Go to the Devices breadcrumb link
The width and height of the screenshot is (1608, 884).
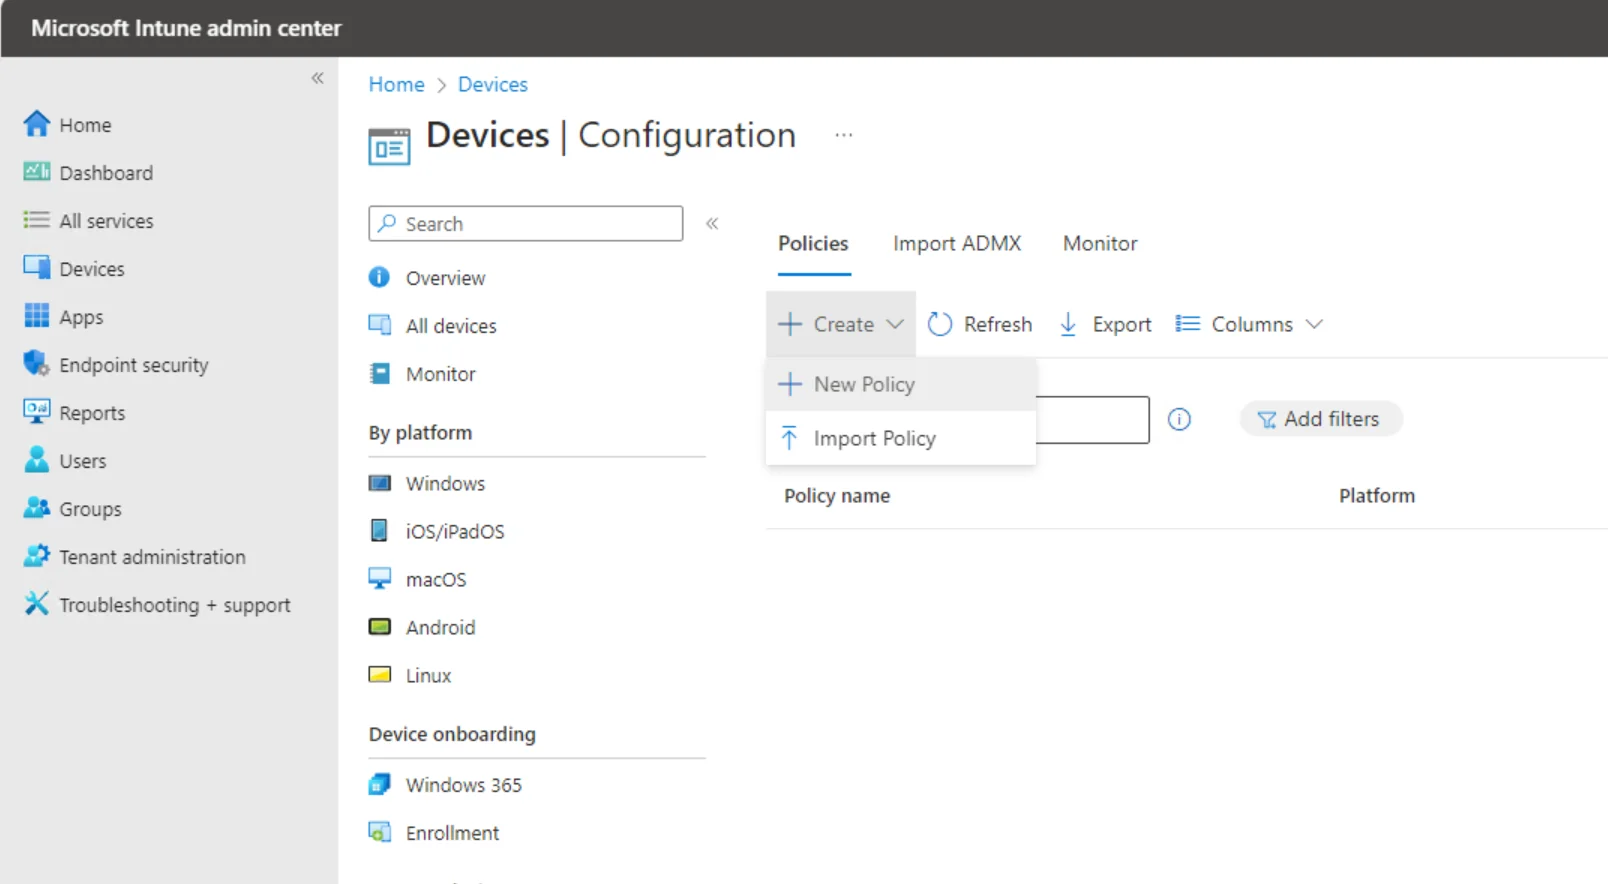(492, 84)
